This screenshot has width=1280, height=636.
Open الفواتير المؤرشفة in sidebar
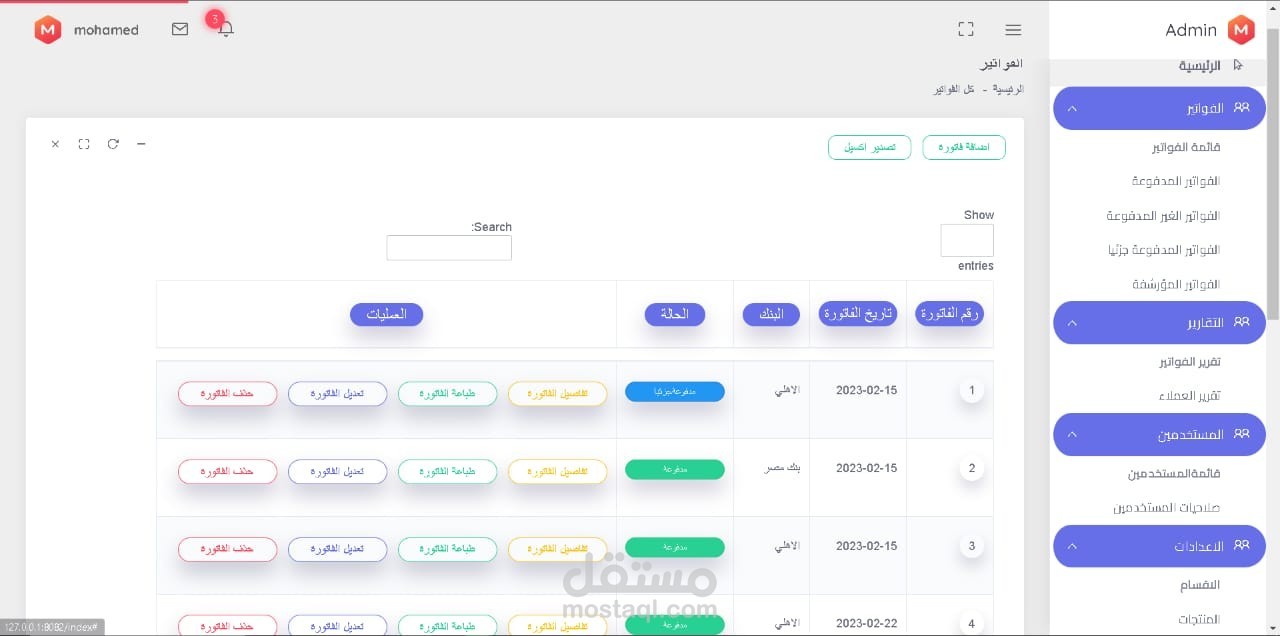click(x=1176, y=284)
